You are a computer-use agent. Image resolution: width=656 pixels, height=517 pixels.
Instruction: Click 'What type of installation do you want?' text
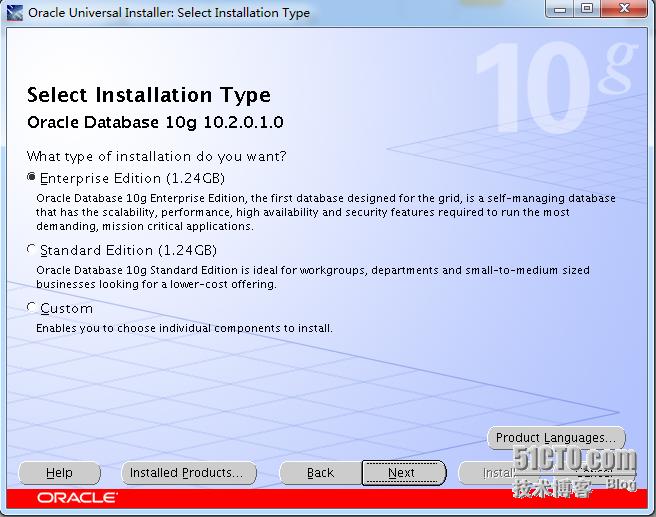tap(156, 156)
